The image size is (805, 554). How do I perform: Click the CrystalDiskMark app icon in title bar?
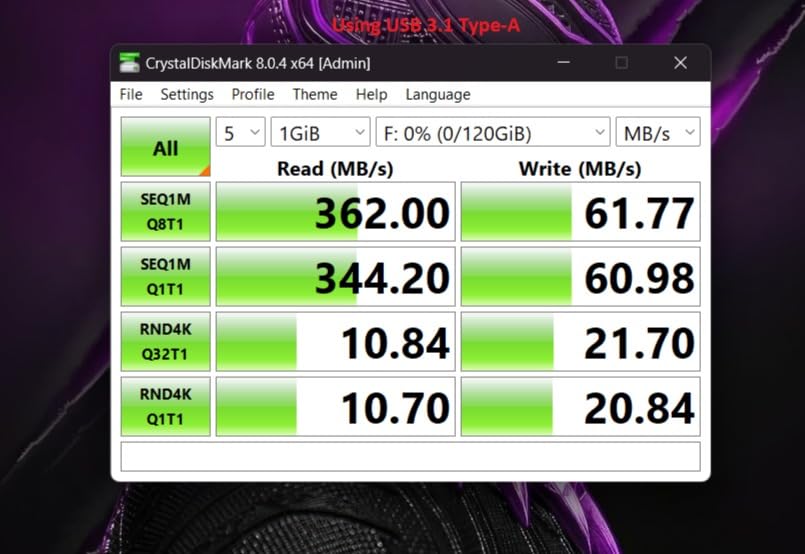point(129,63)
